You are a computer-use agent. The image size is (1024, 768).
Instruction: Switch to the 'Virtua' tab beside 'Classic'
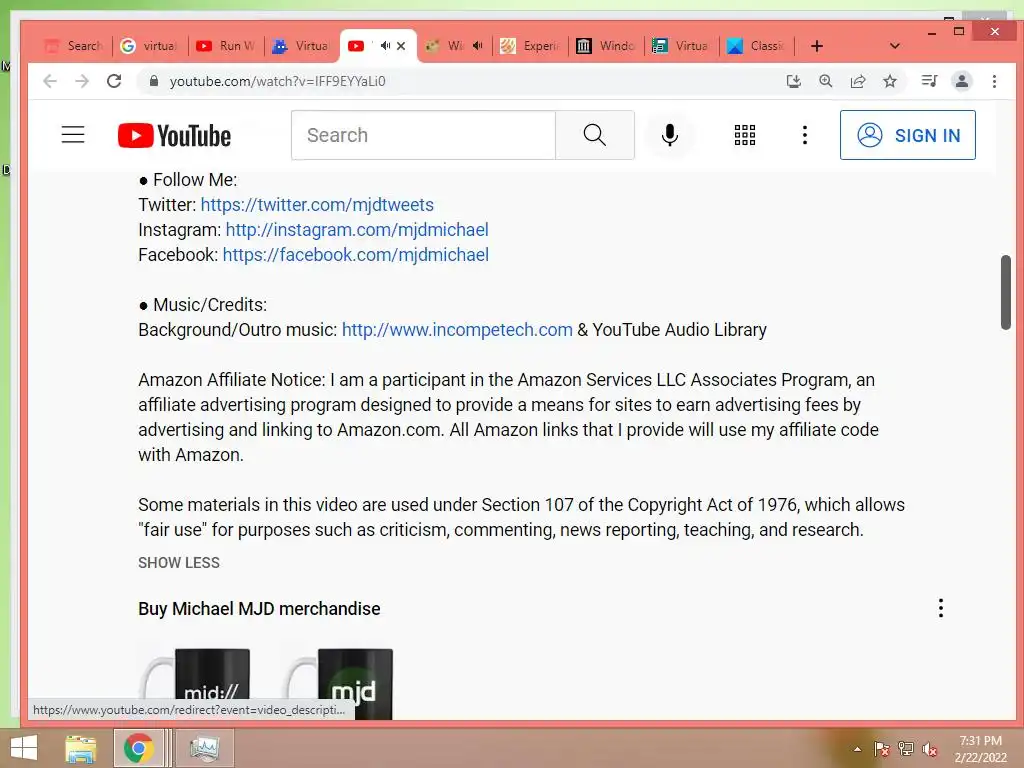click(681, 46)
